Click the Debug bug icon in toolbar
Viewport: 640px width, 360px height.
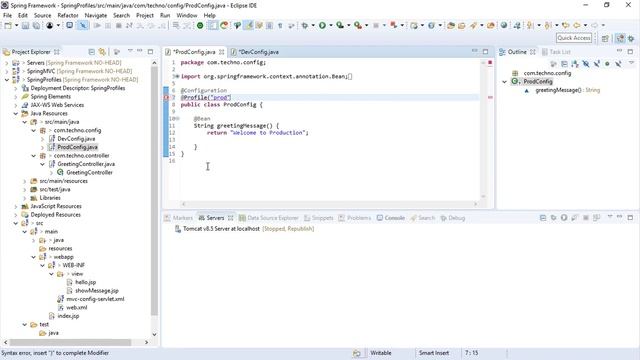coord(304,25)
